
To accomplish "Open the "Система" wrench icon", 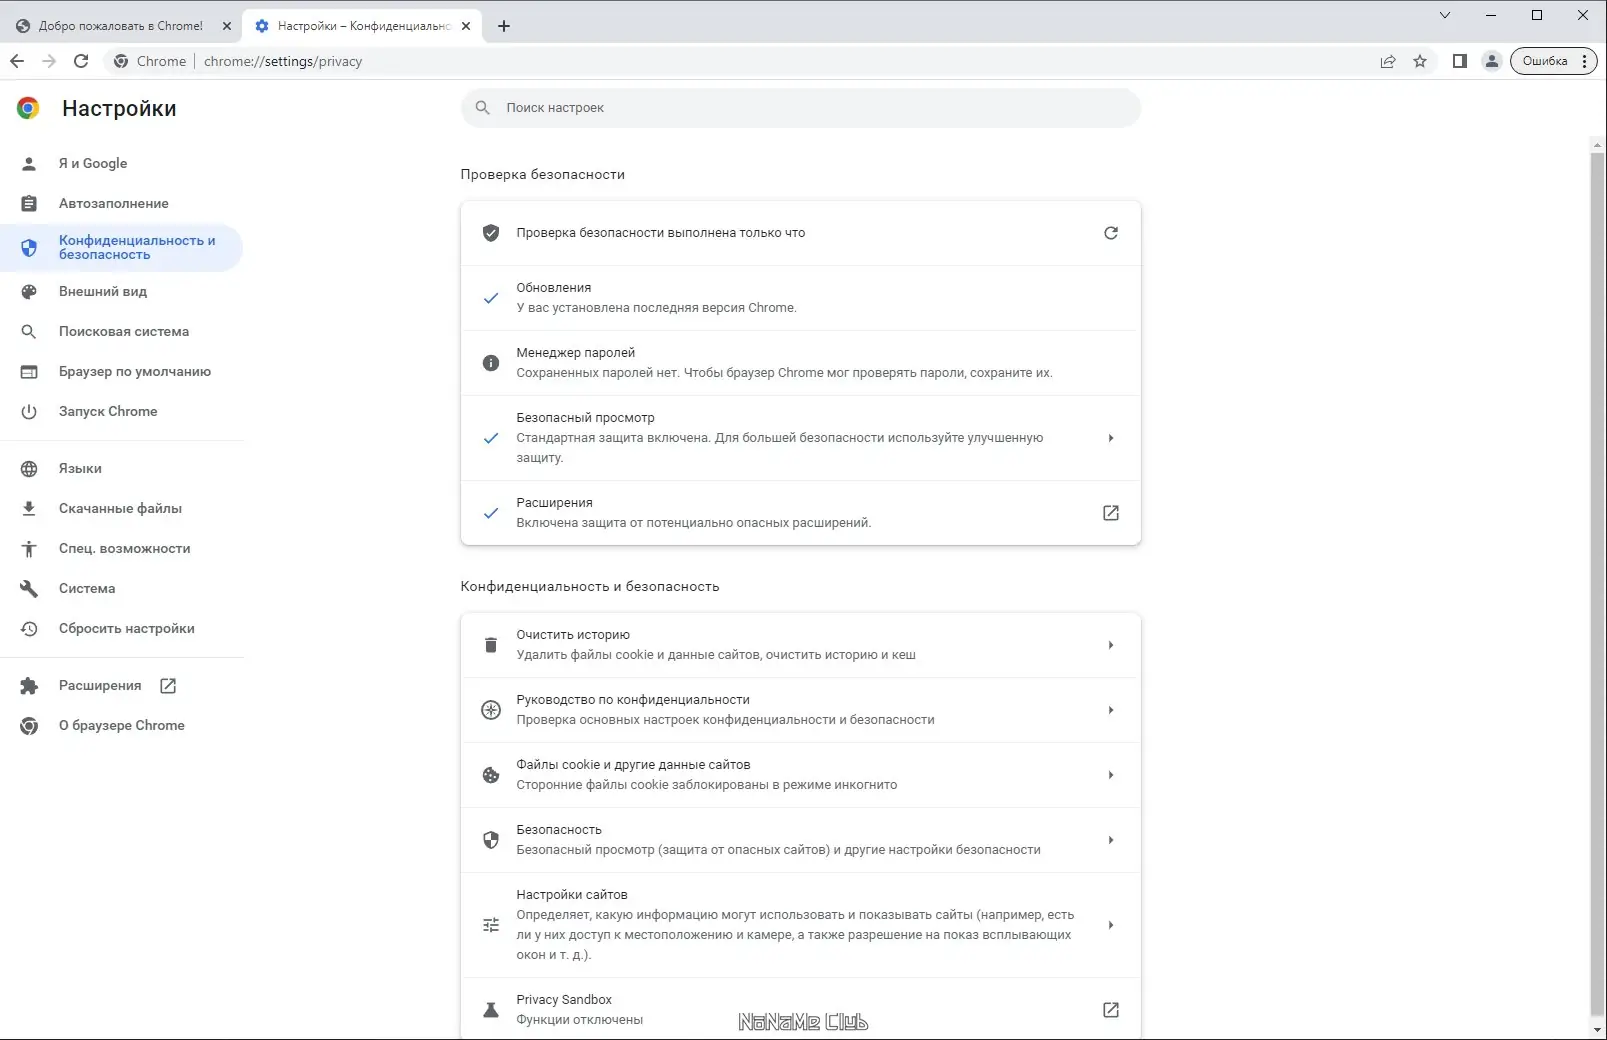I will tap(29, 588).
